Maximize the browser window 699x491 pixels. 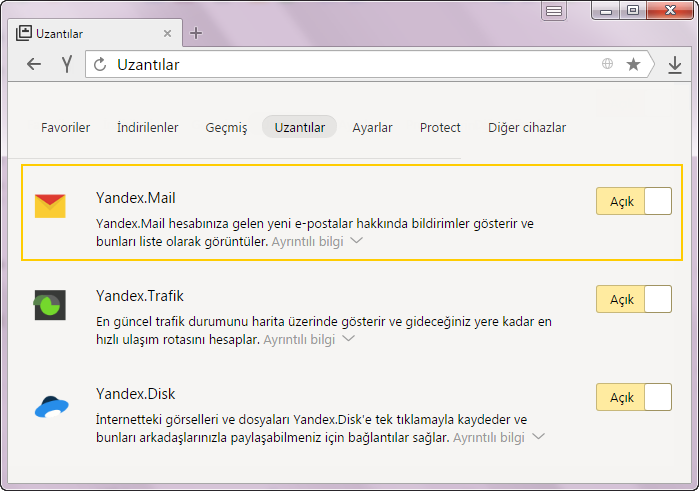click(x=633, y=10)
